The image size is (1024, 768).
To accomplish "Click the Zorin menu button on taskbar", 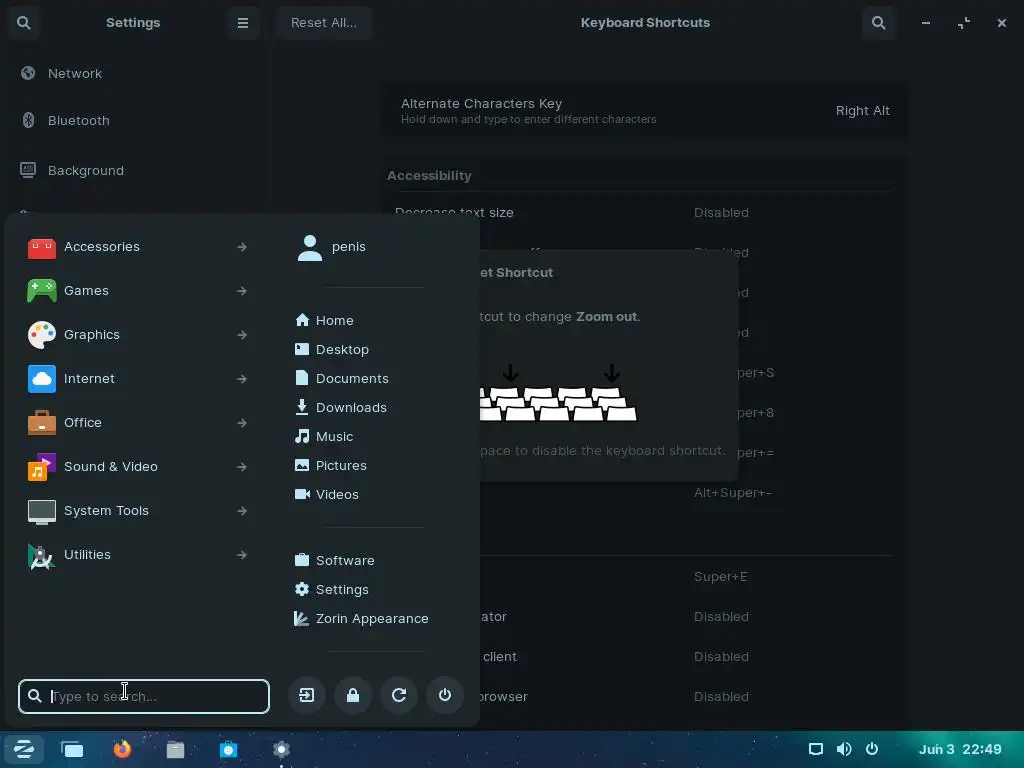I will [24, 749].
